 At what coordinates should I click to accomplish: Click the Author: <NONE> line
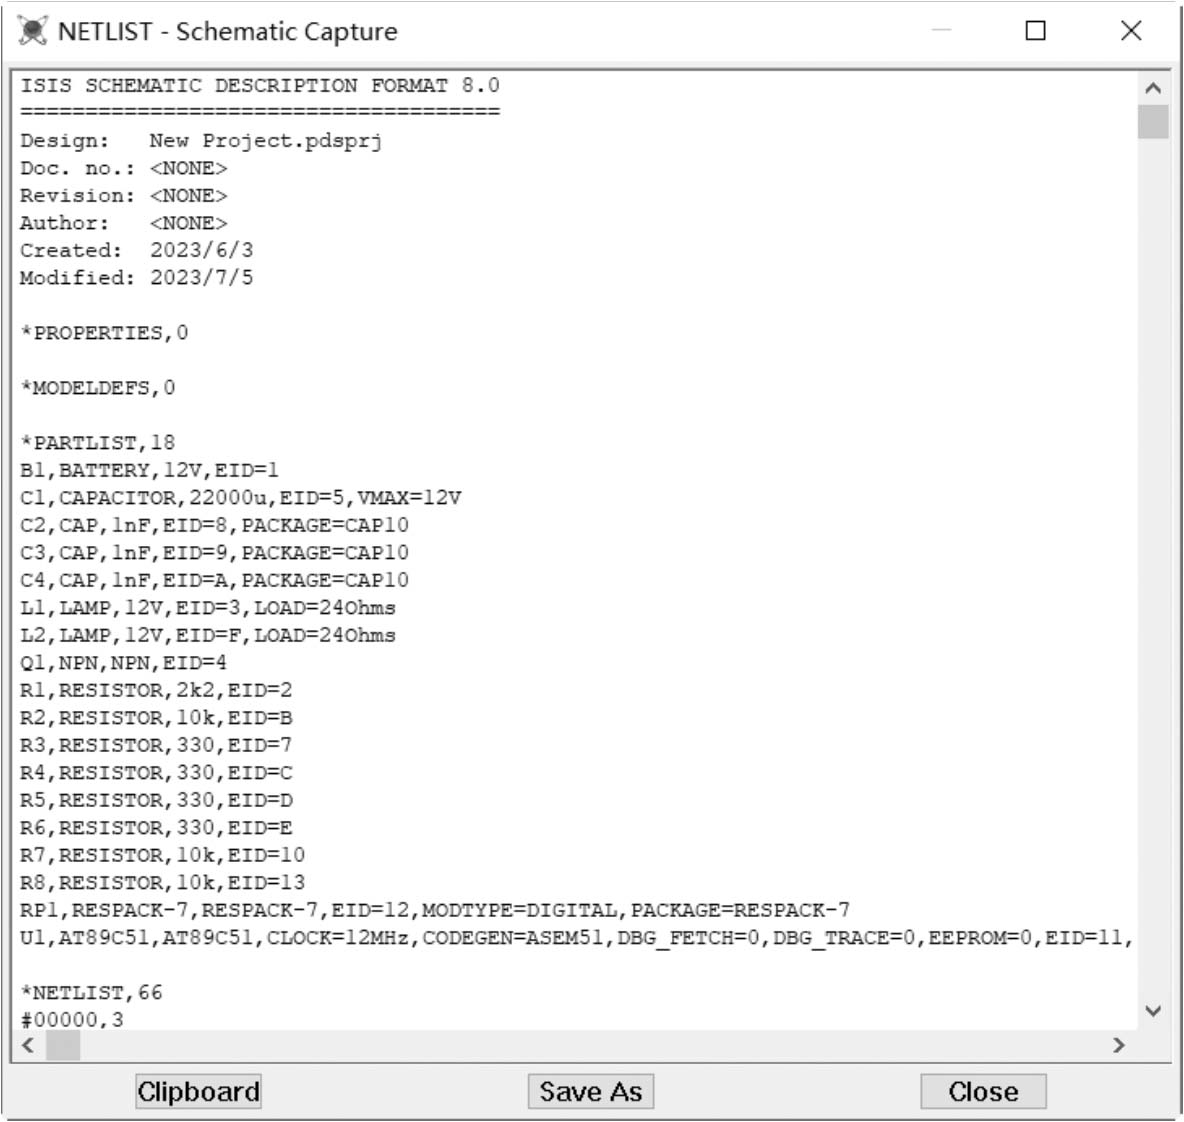[123, 223]
